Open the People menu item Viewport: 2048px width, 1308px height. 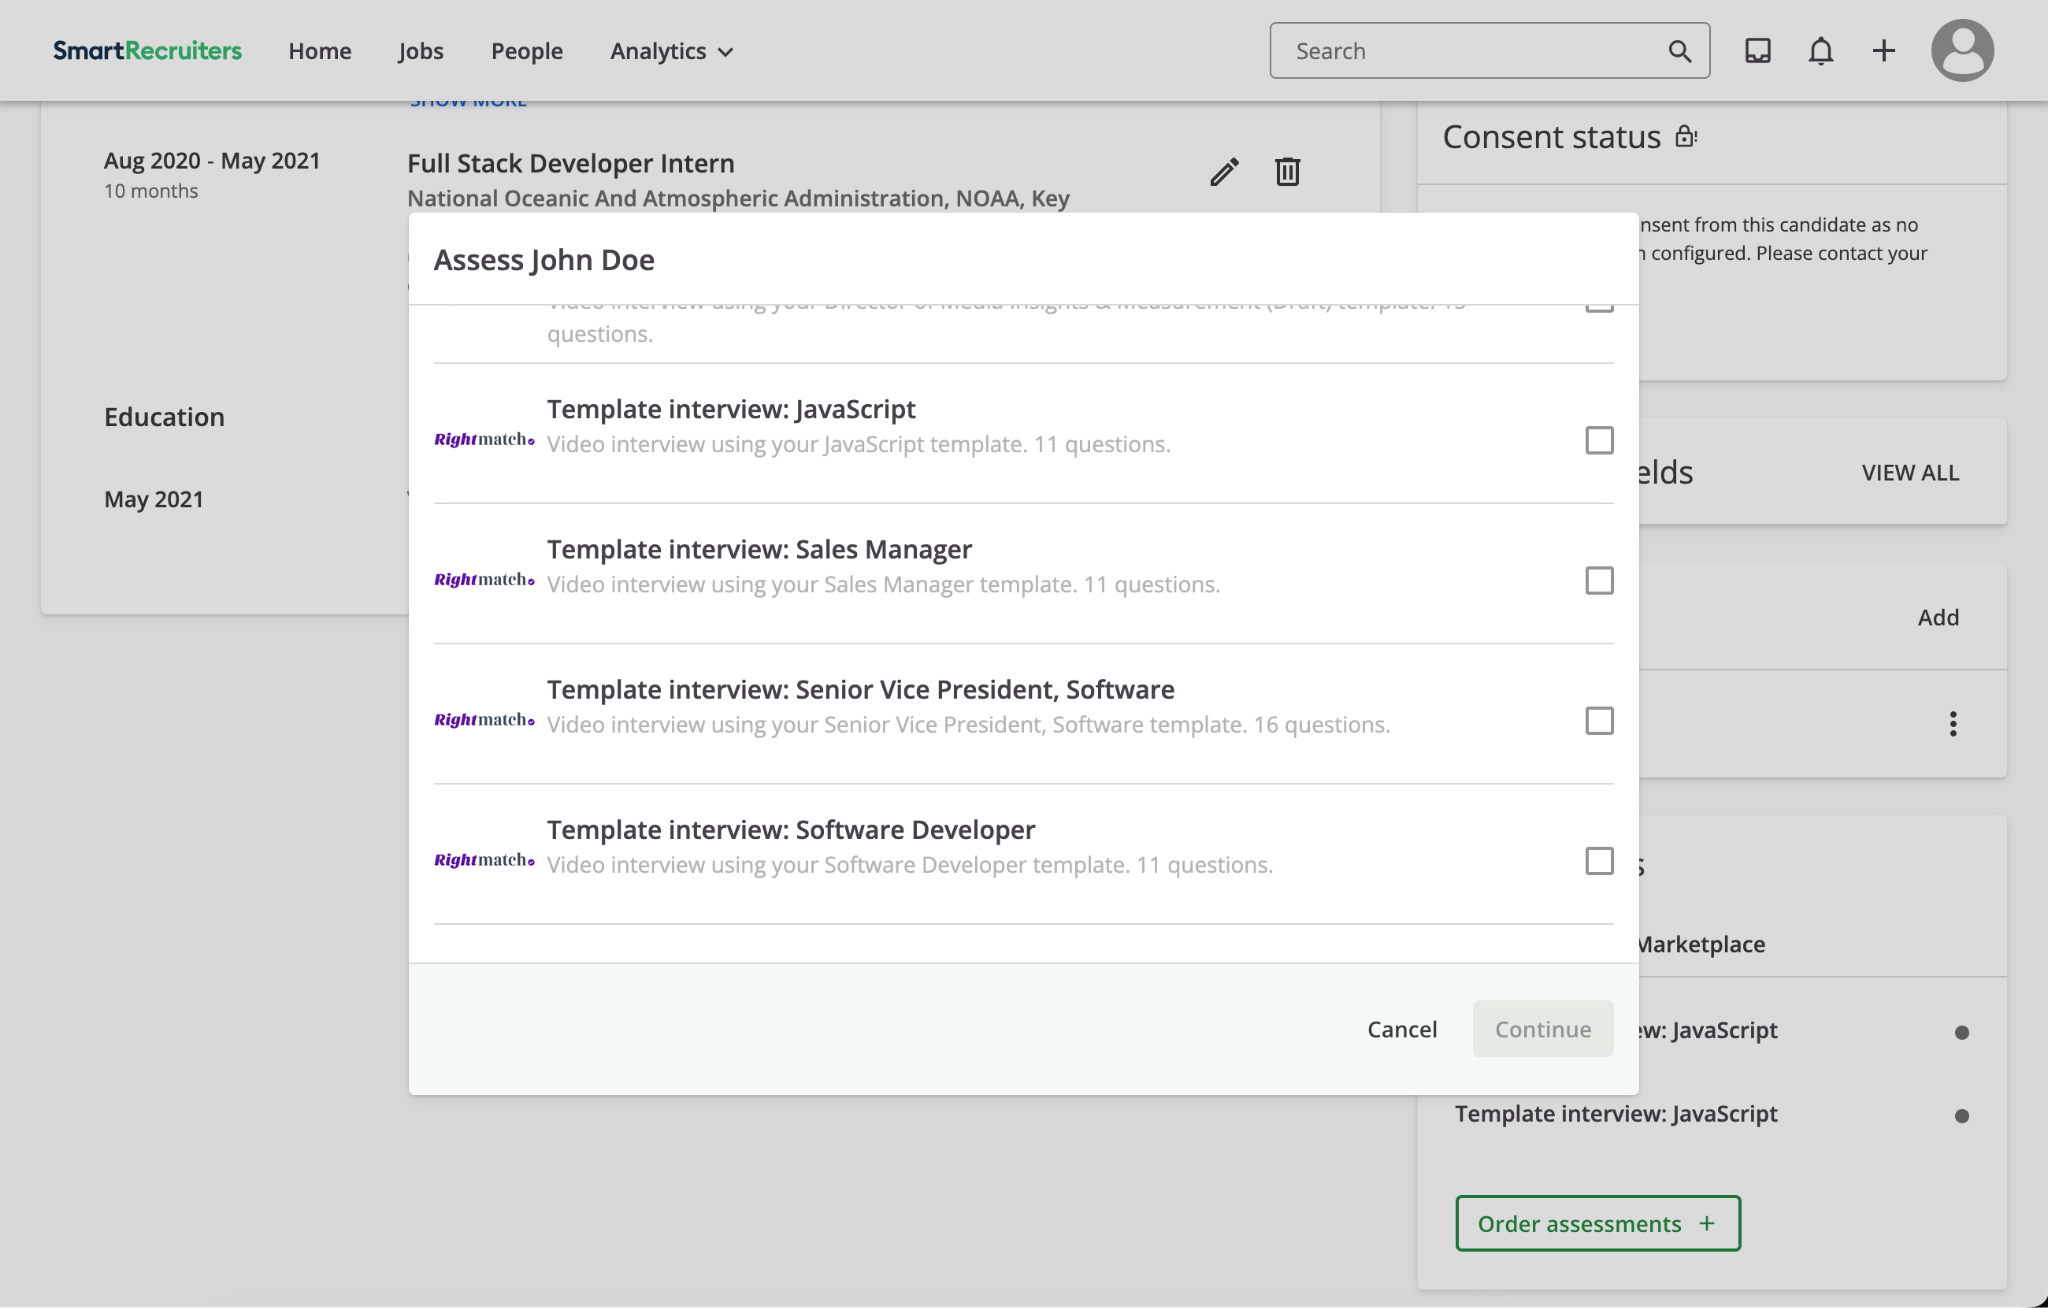(x=527, y=51)
